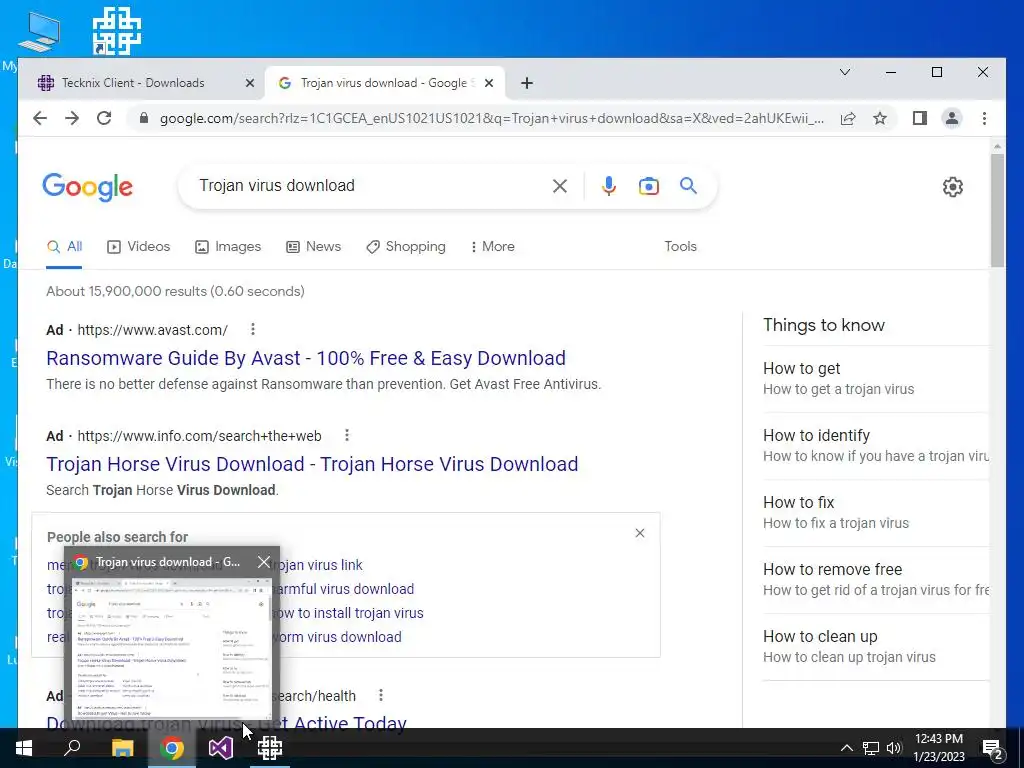Open Chrome's three-dot menu

point(984,118)
